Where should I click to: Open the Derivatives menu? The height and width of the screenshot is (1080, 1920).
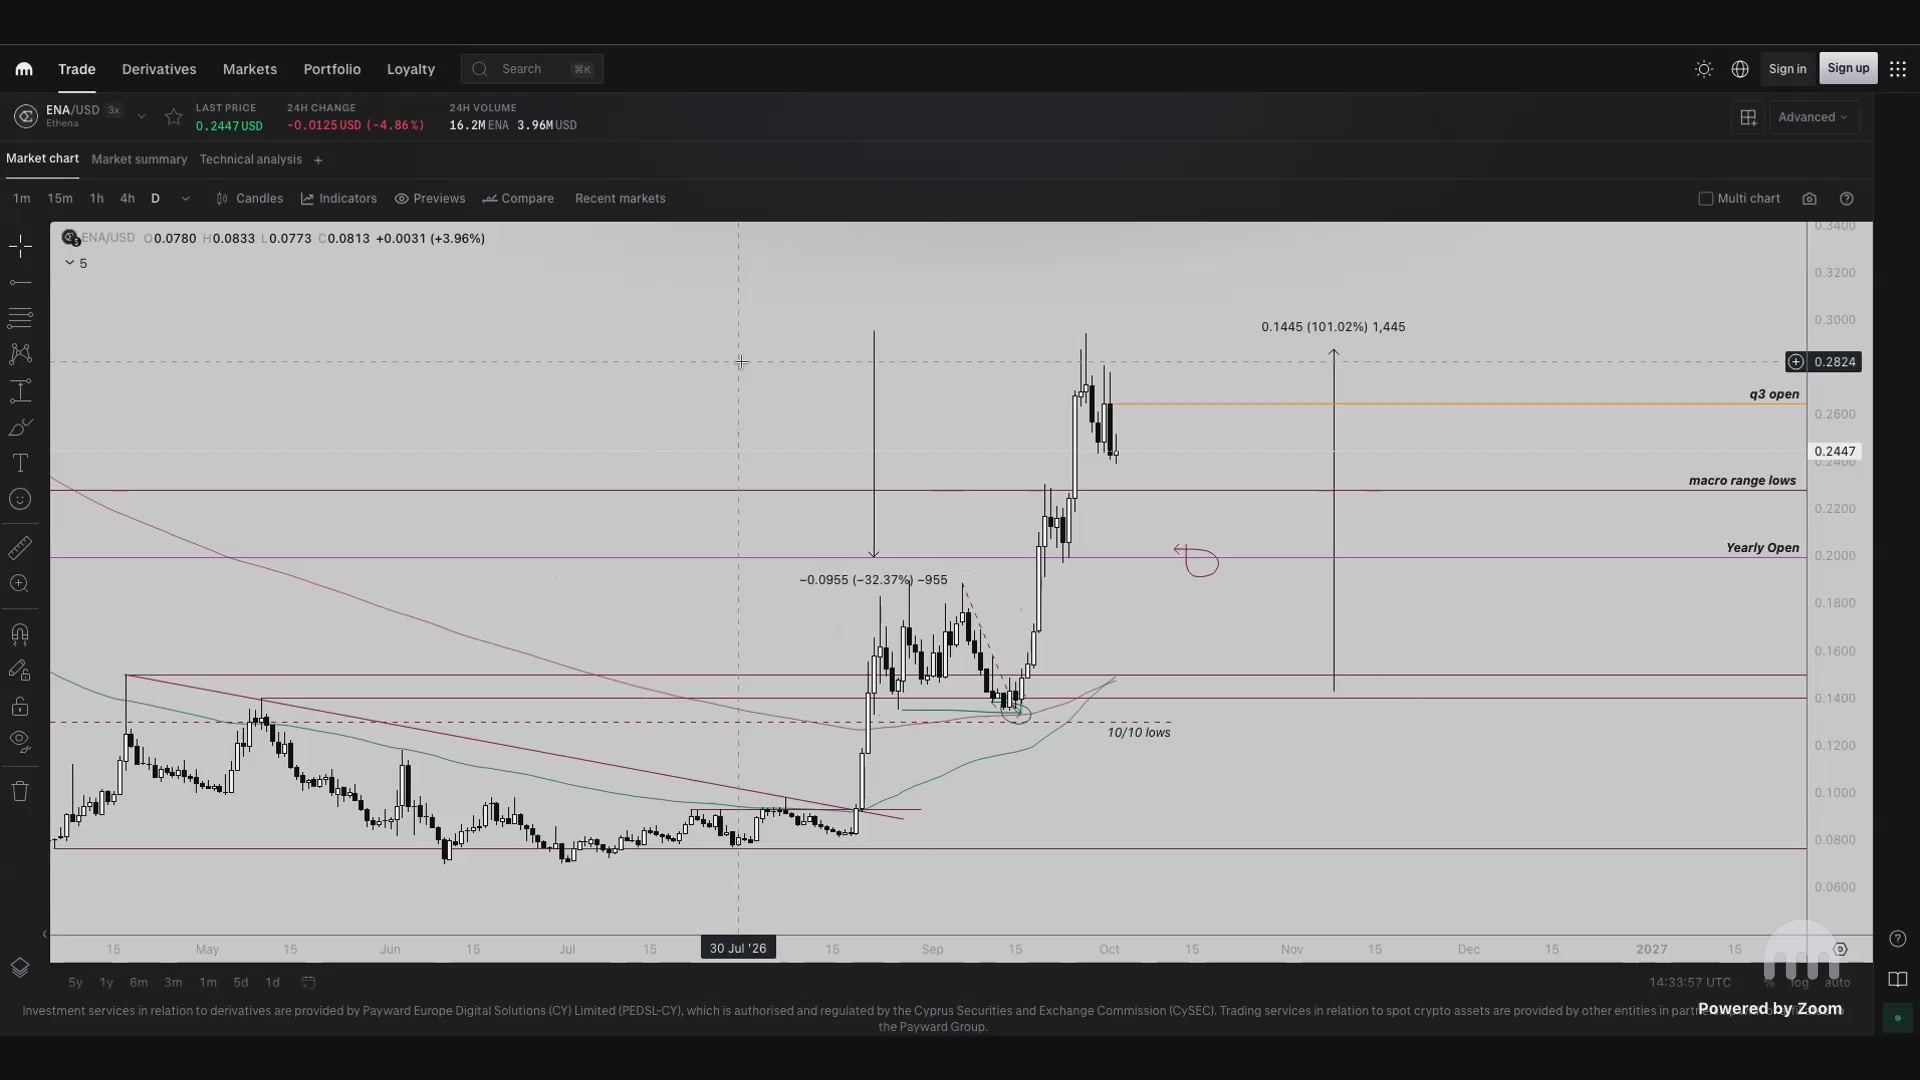[x=159, y=69]
